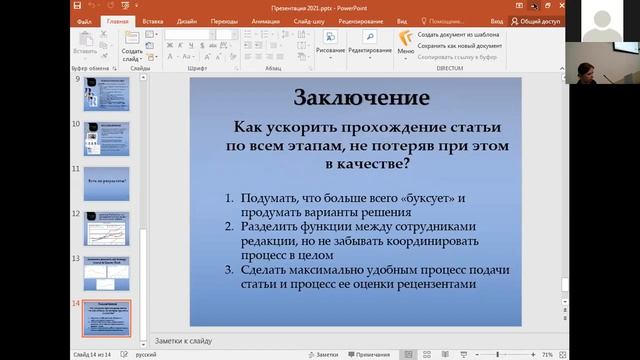Switch to the Вид ribbon tab
Screen dimensions: 640x360
402,21
